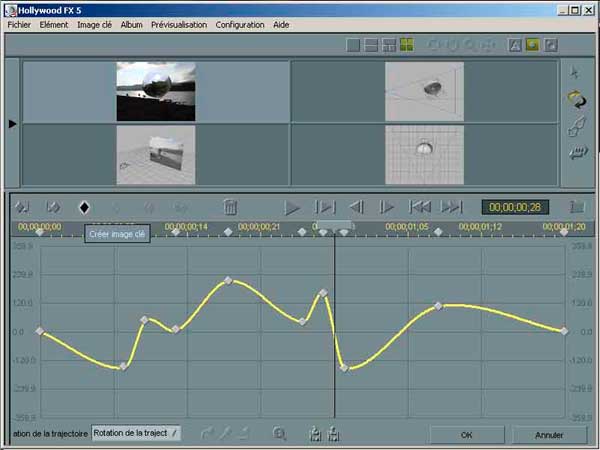Click the wireframe 'A' display mode icon
The height and width of the screenshot is (450, 600).
(515, 45)
